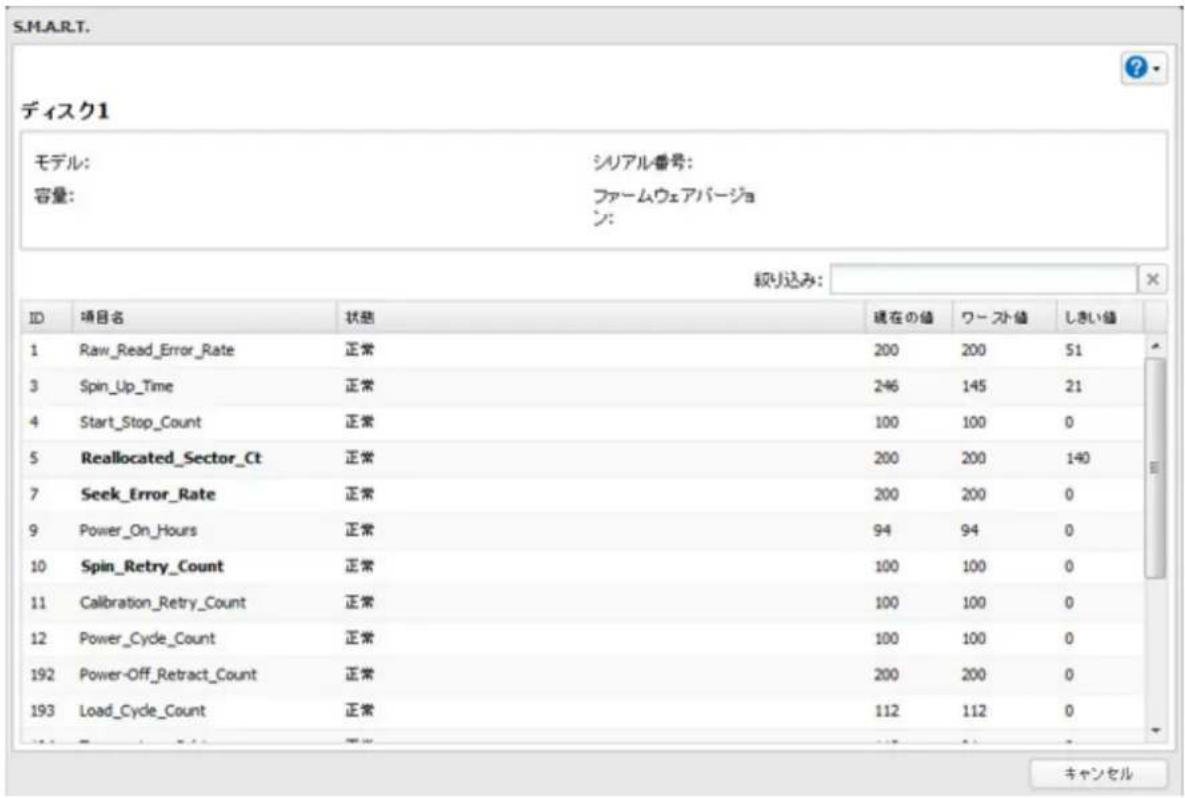The height and width of the screenshot is (798, 1185).
Task: Click threshold 51 for Raw_Read_Error_Rate
Action: click(1074, 350)
